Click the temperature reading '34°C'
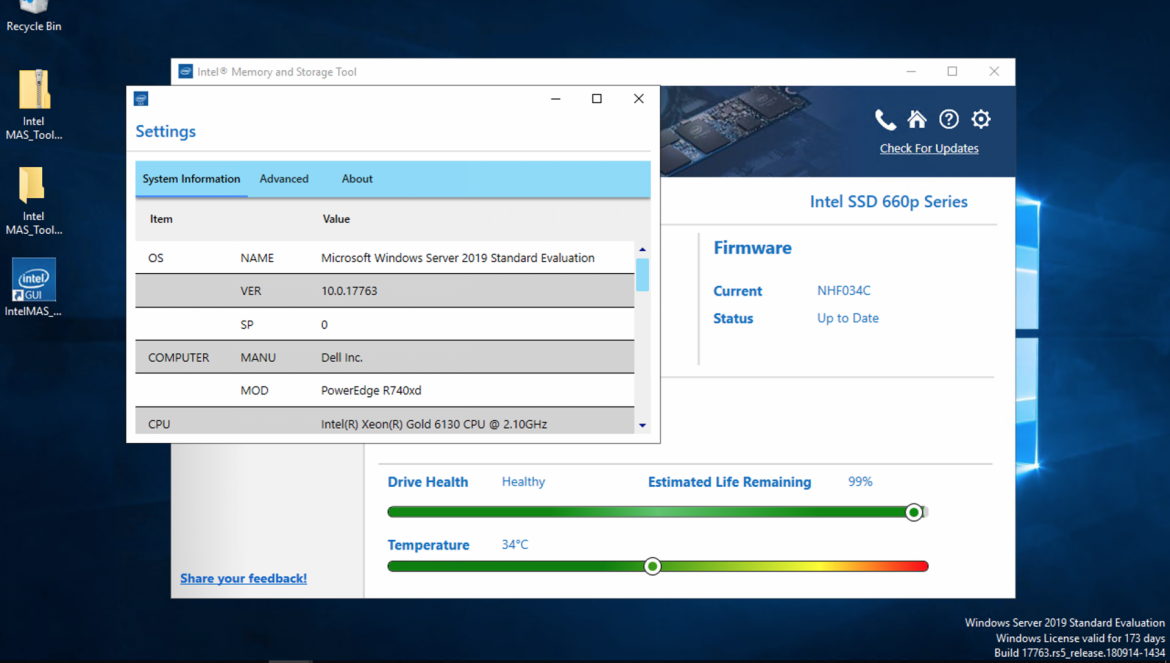The width and height of the screenshot is (1170, 663). click(x=515, y=544)
